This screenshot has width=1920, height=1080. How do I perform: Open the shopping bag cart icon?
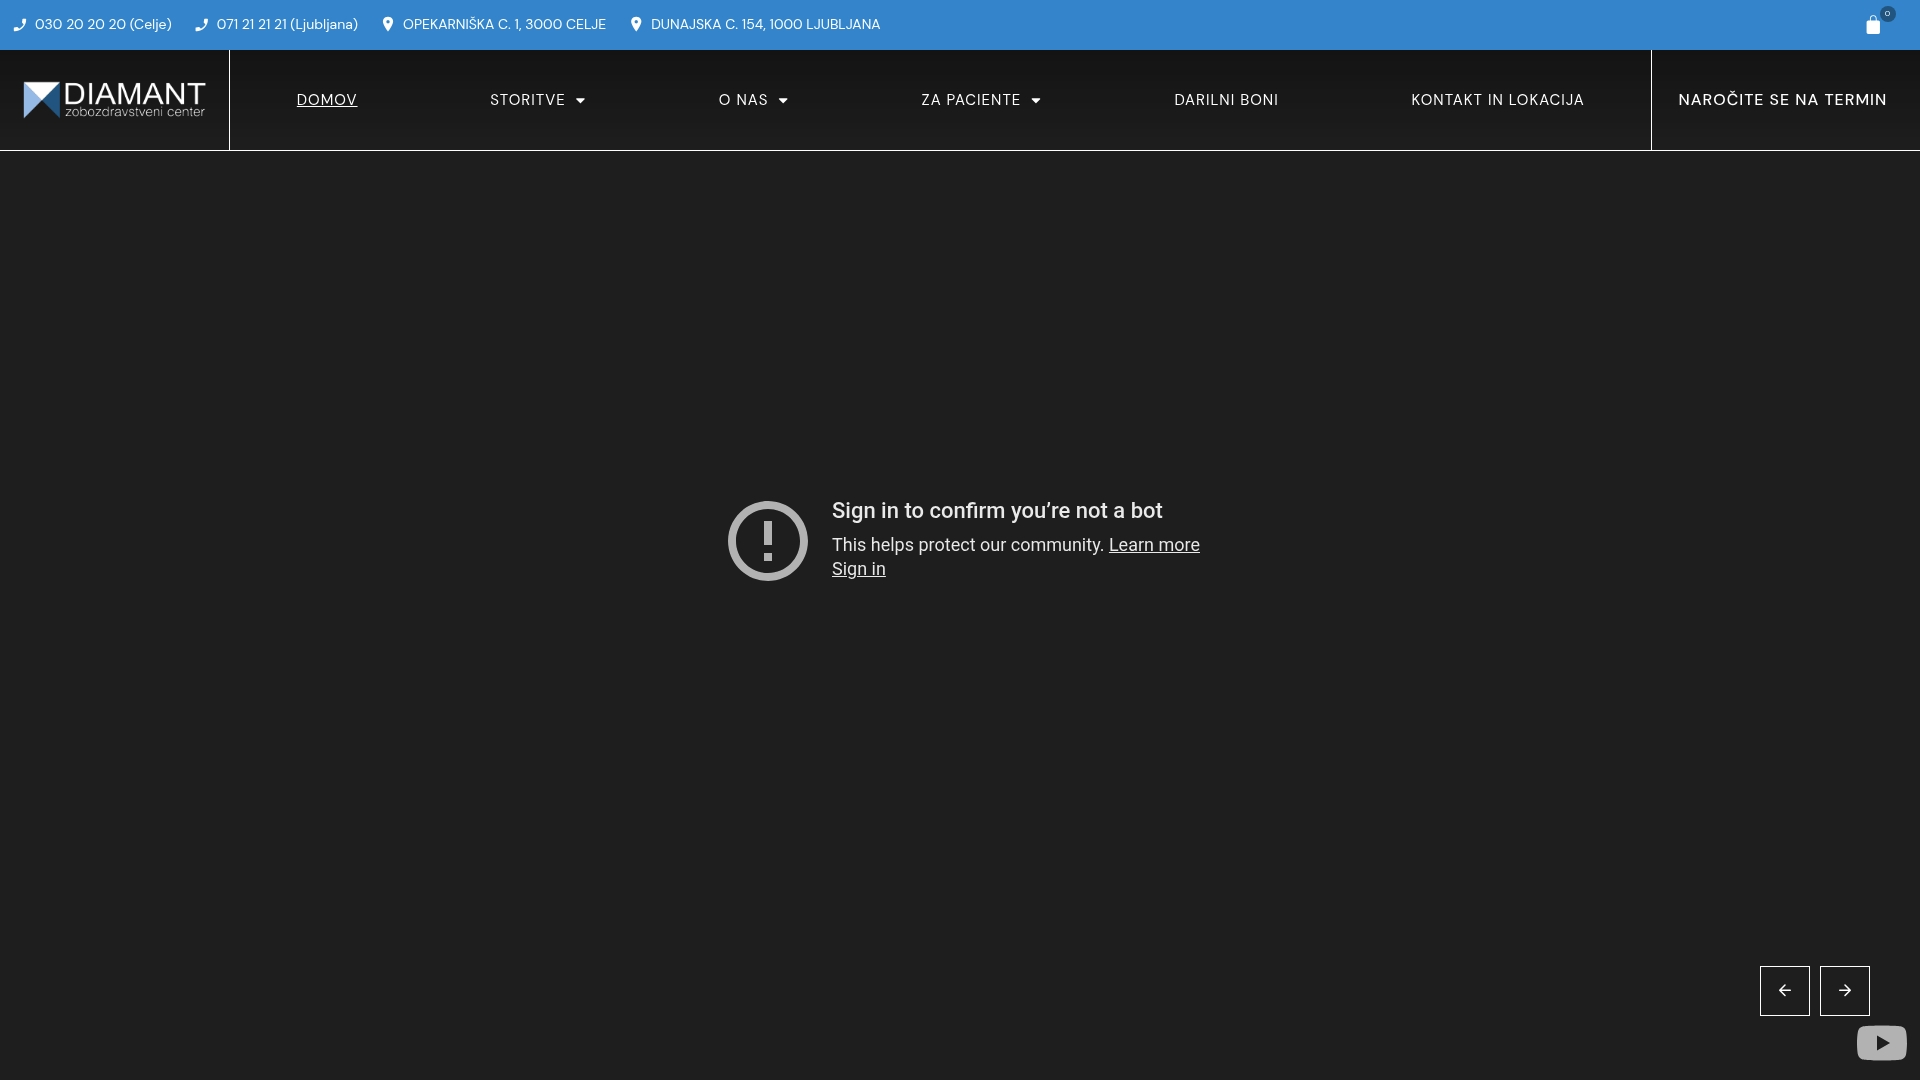1874,24
